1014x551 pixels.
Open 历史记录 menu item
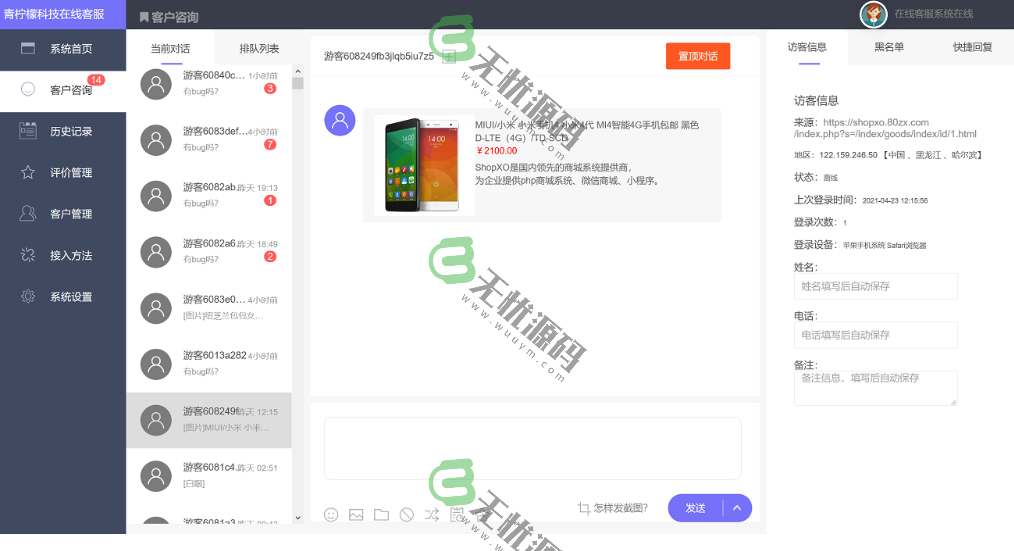coord(63,131)
